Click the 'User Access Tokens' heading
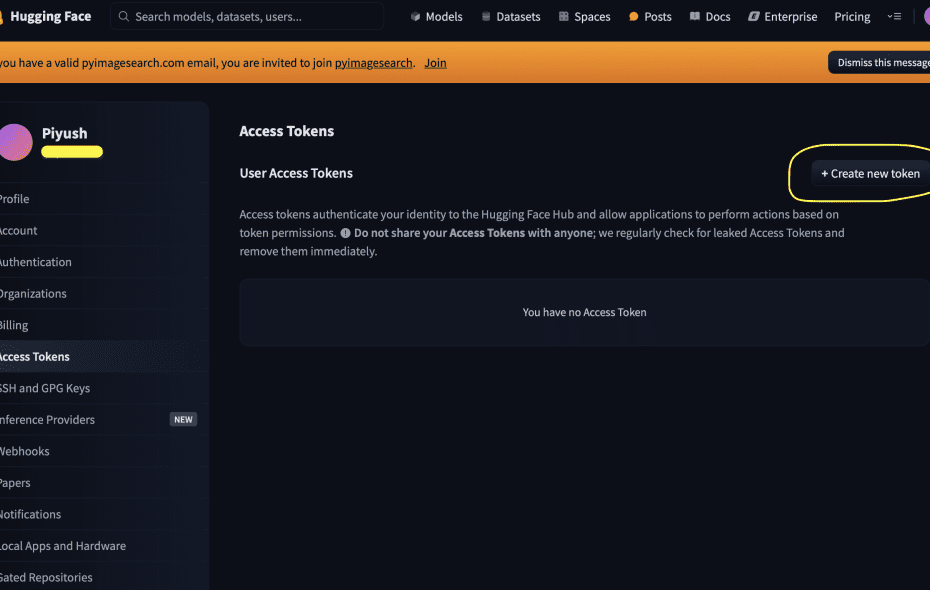Screen dimensions: 930x590 pyautogui.click(x=296, y=173)
